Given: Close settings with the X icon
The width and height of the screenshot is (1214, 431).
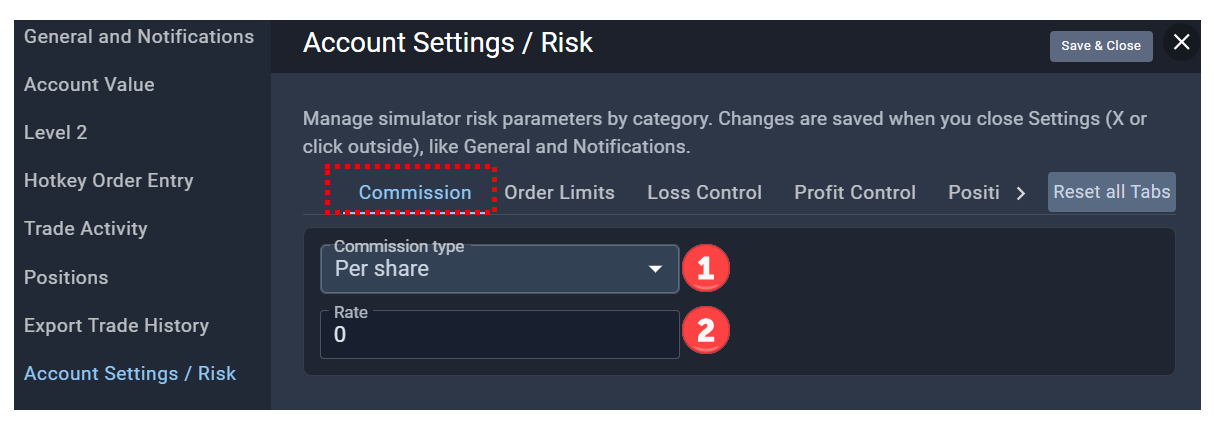Looking at the screenshot, I should (x=1181, y=42).
